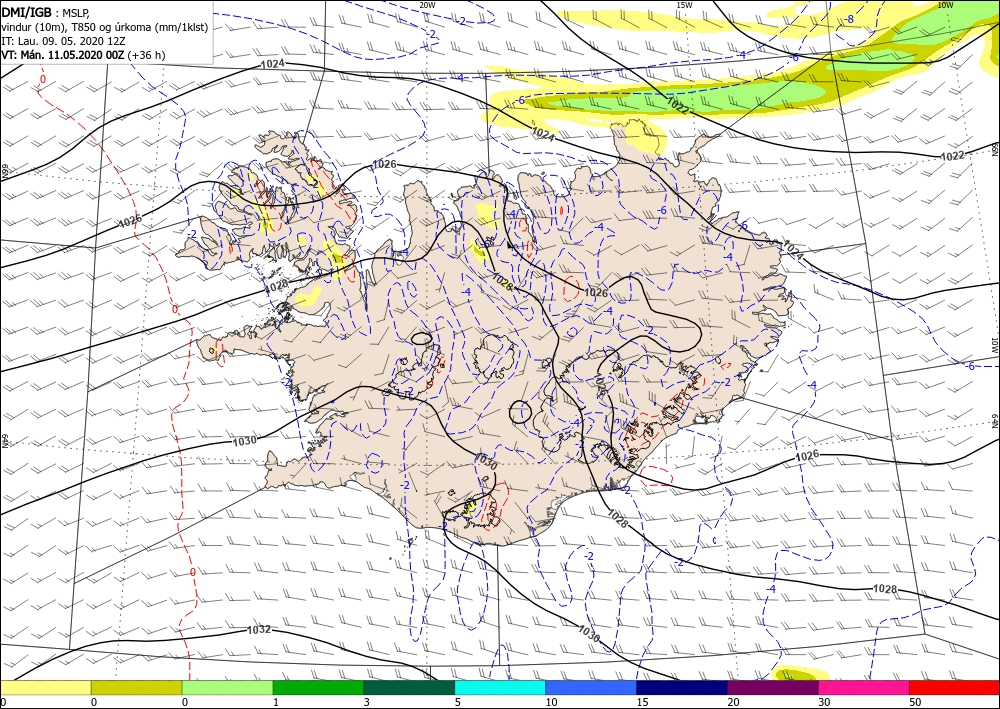Click the 'vindur (10m), T850 og úrkoma' line

click(x=104, y=27)
